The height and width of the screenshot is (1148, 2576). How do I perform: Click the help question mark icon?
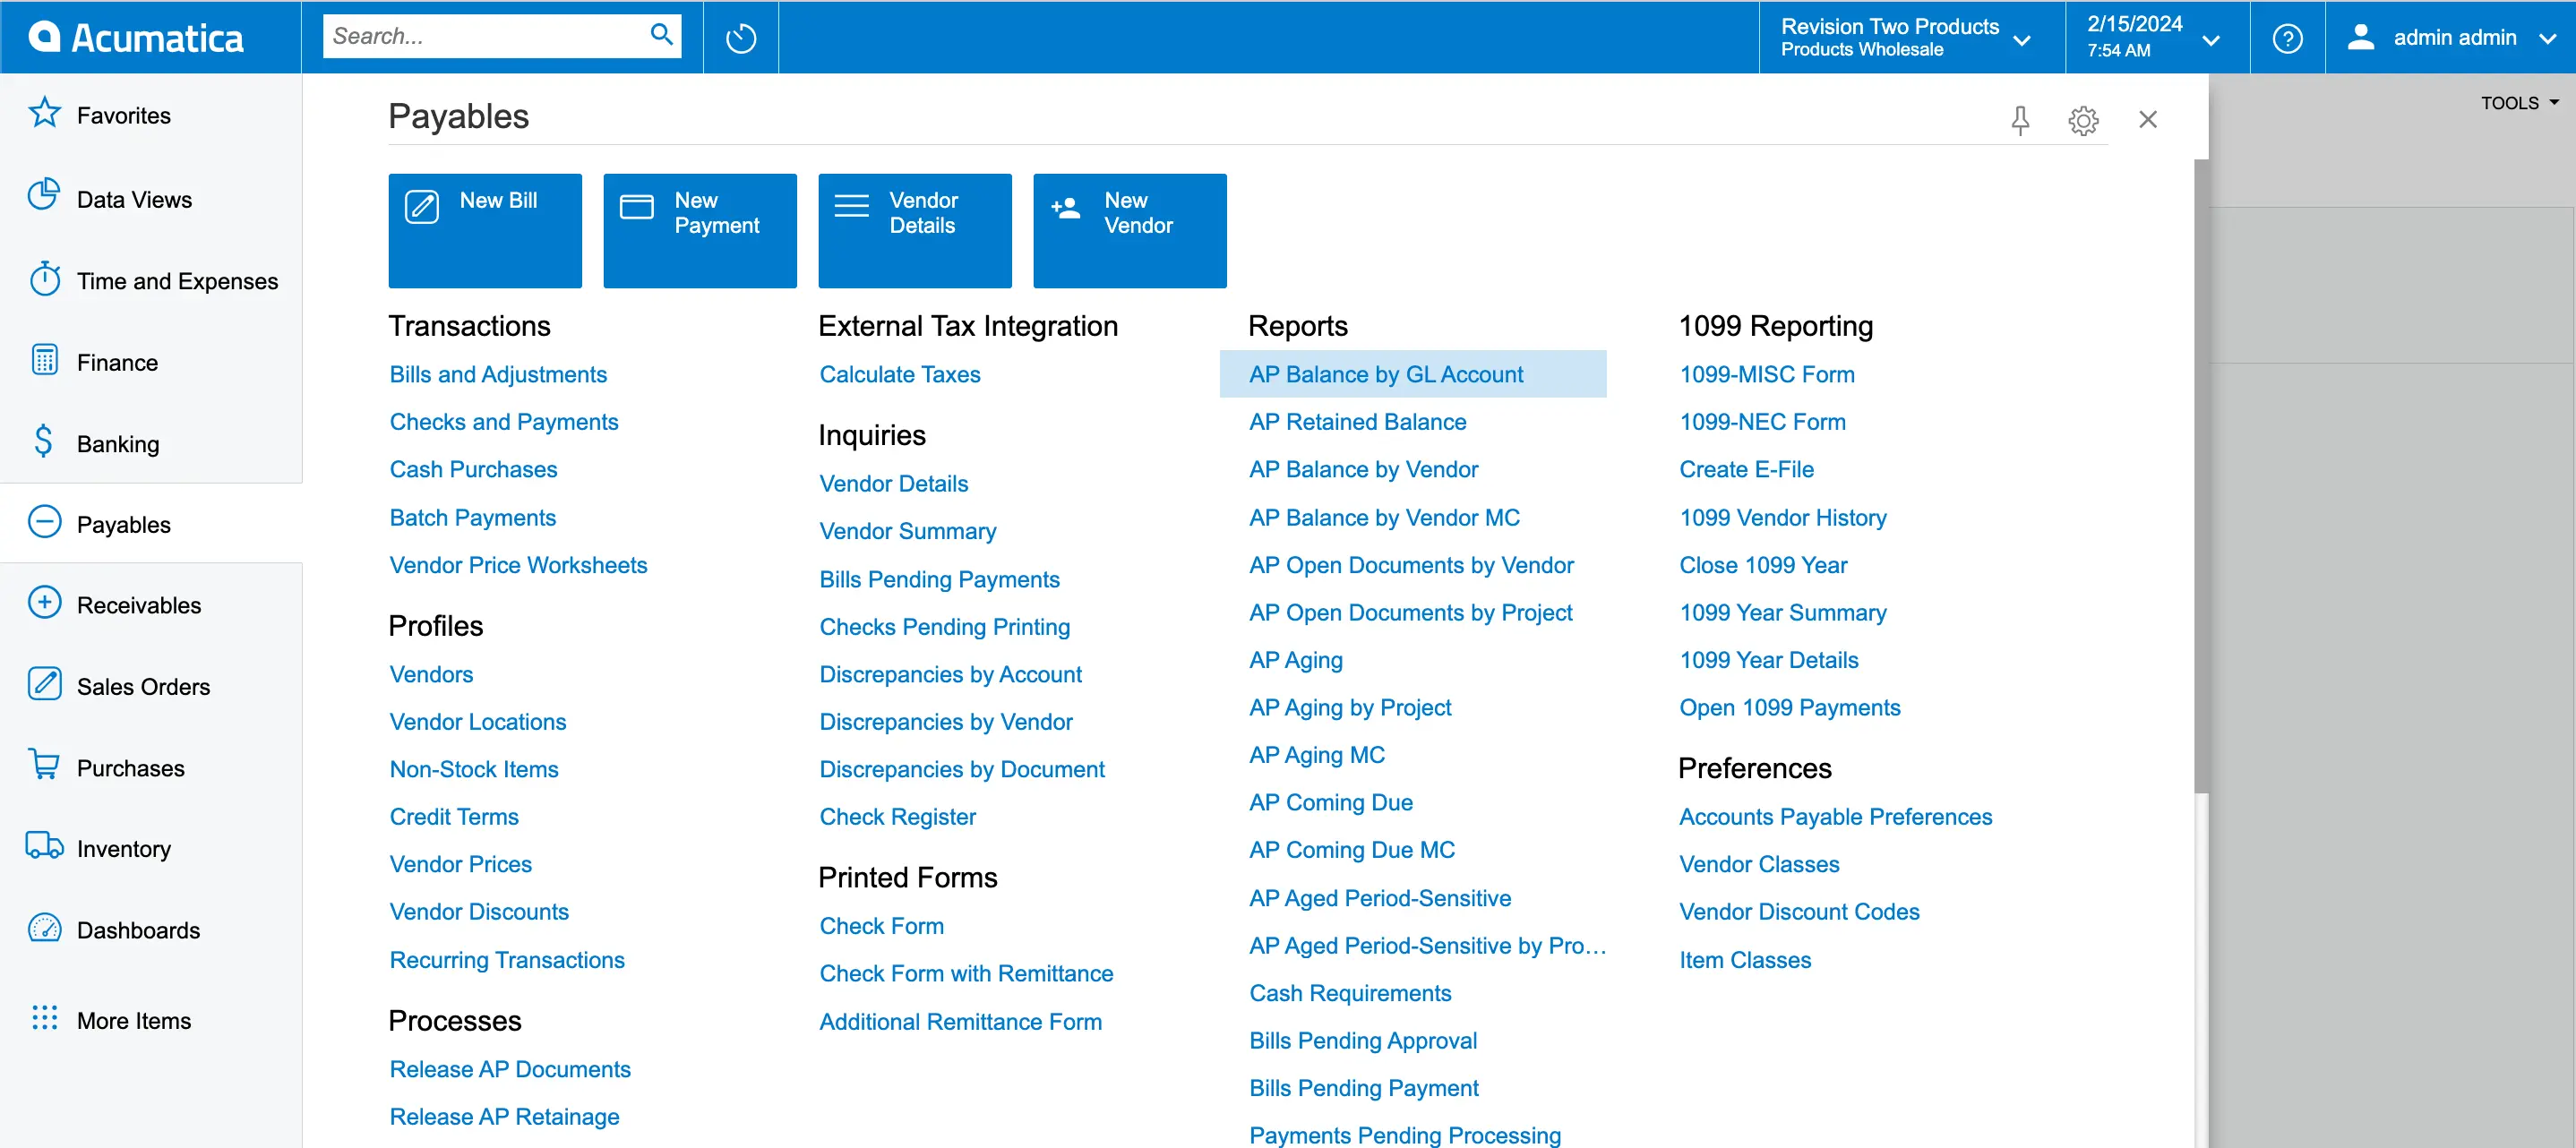2287,36
